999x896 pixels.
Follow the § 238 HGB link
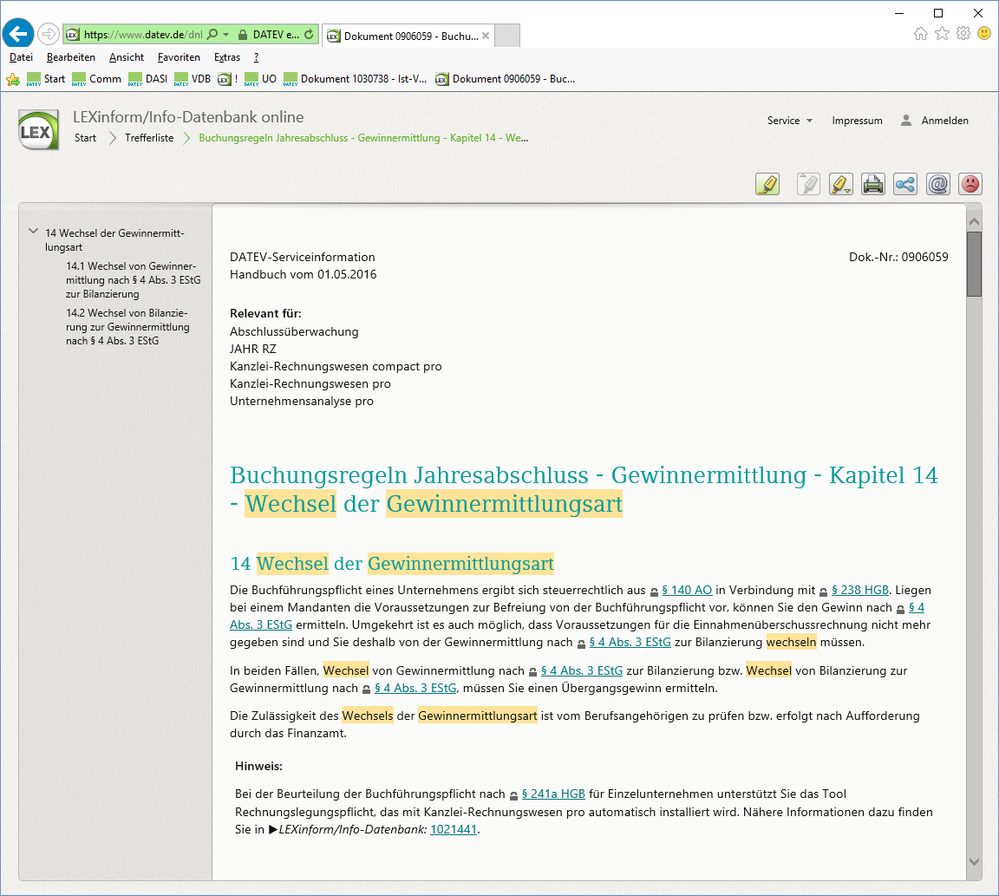(x=860, y=590)
